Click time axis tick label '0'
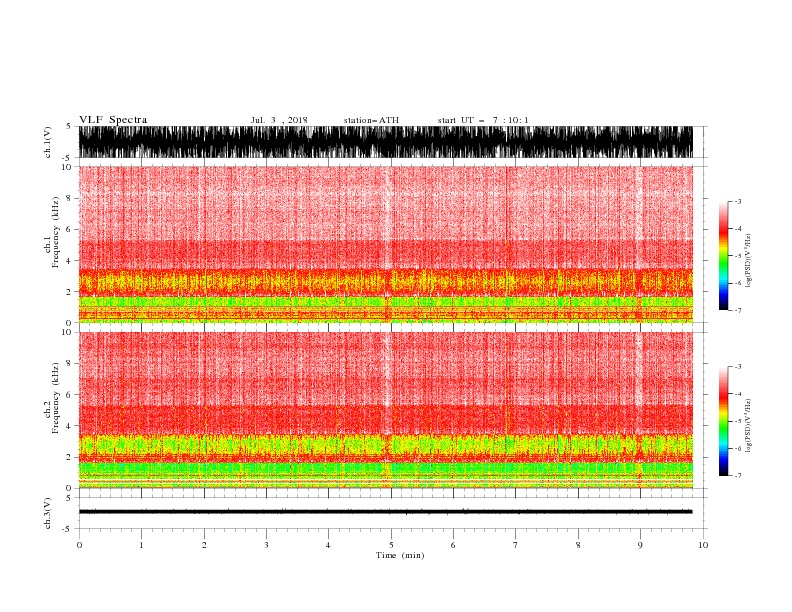792x612 pixels. click(79, 545)
